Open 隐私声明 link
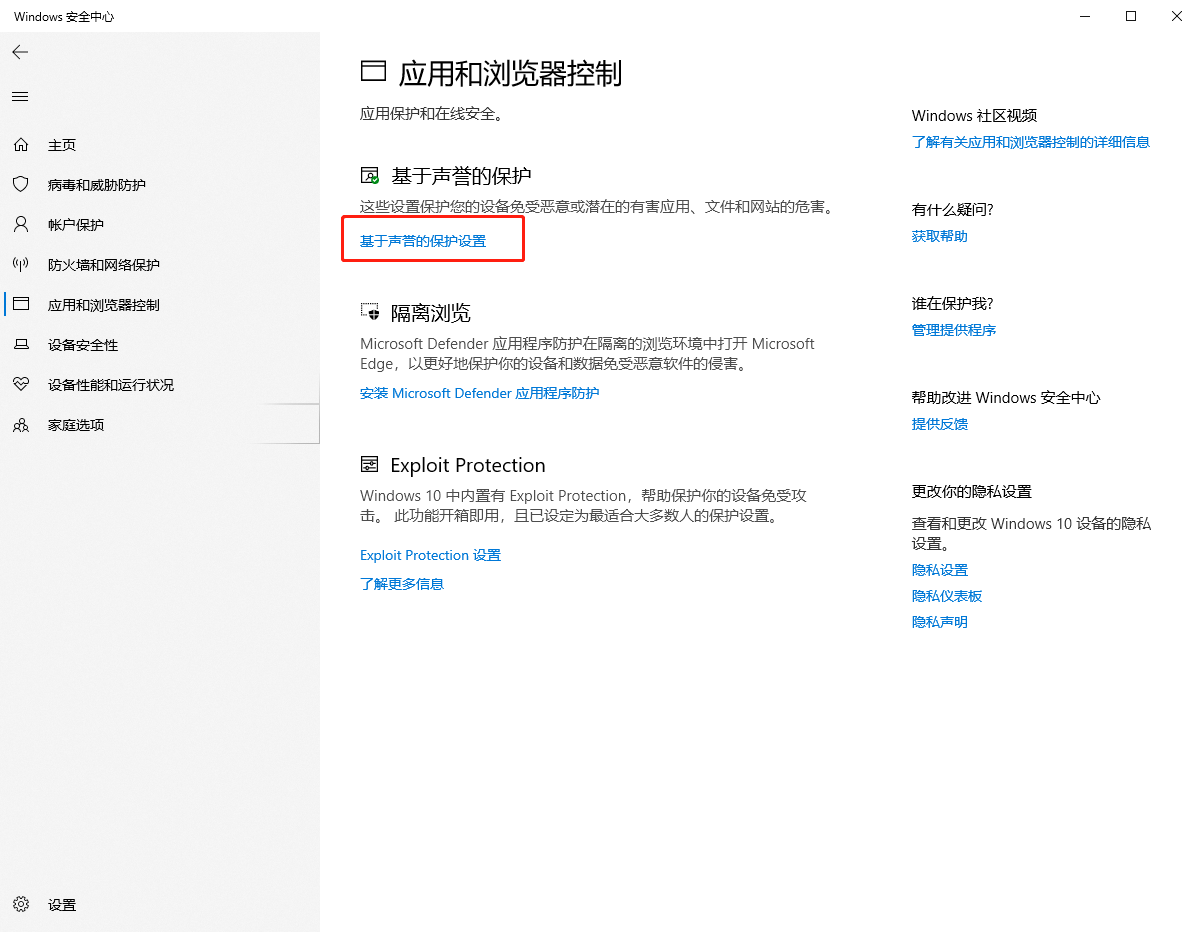The image size is (1200, 932). coord(940,622)
